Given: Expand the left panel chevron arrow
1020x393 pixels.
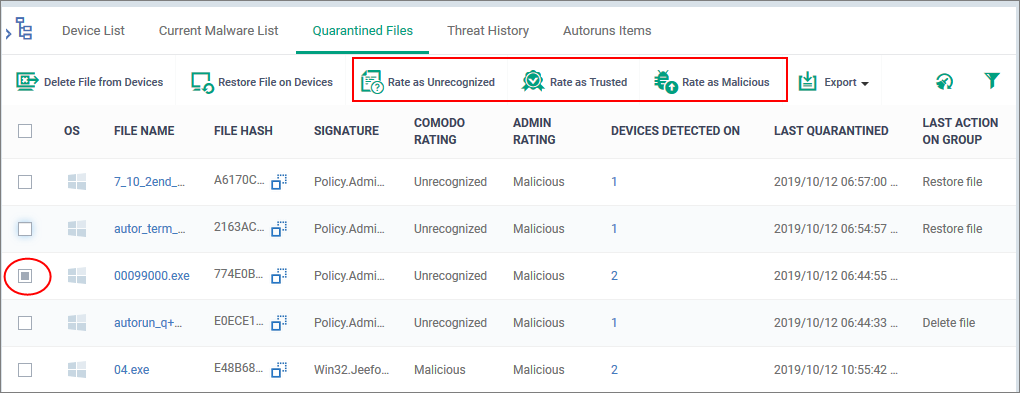Looking at the screenshot, I should (7, 31).
